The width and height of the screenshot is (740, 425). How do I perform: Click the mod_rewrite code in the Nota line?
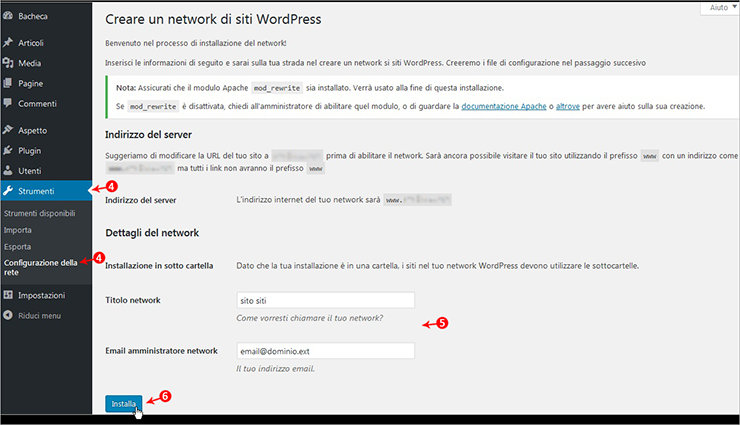277,88
